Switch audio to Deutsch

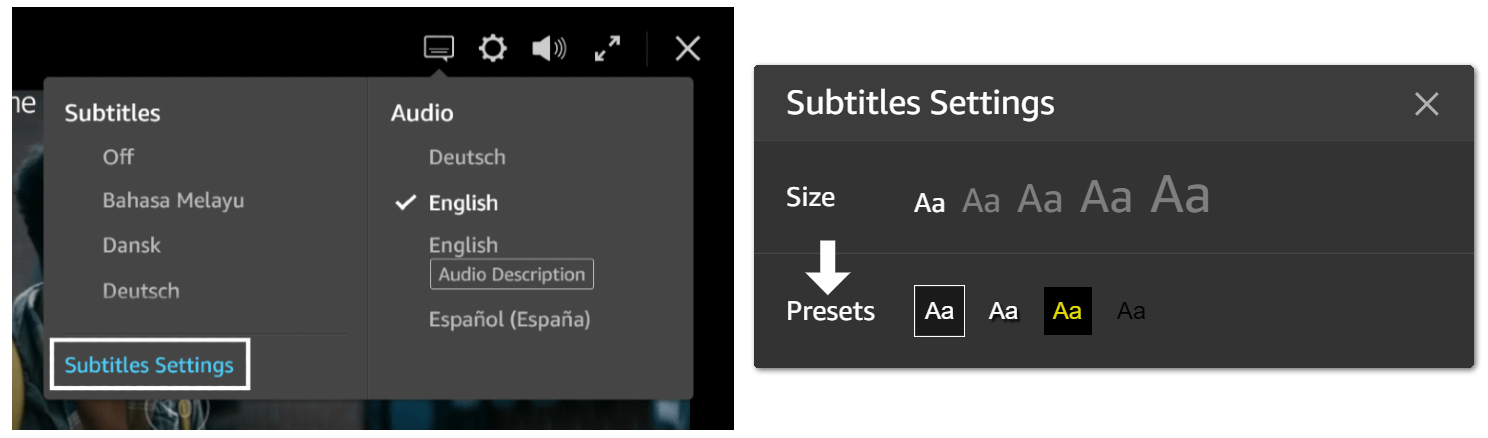click(467, 157)
